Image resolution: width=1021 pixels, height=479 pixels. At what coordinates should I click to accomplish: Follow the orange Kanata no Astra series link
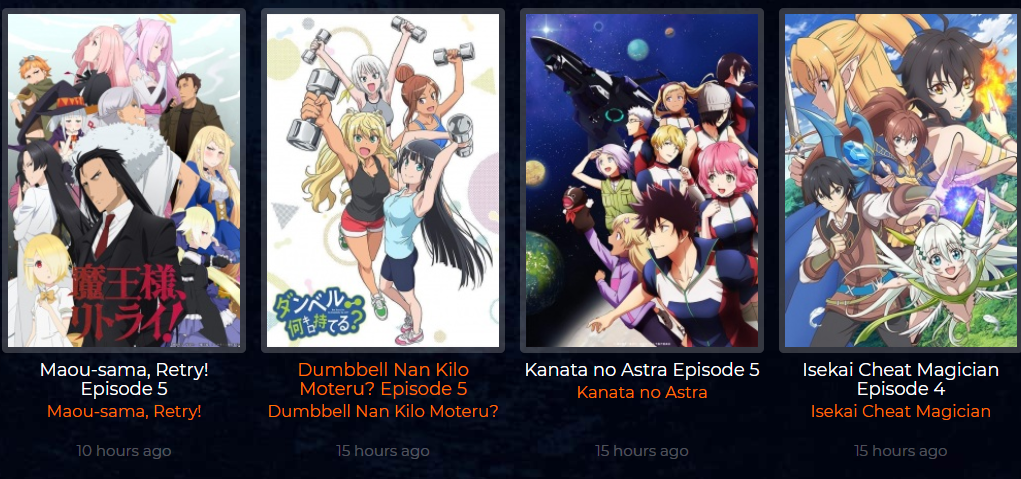click(x=642, y=392)
